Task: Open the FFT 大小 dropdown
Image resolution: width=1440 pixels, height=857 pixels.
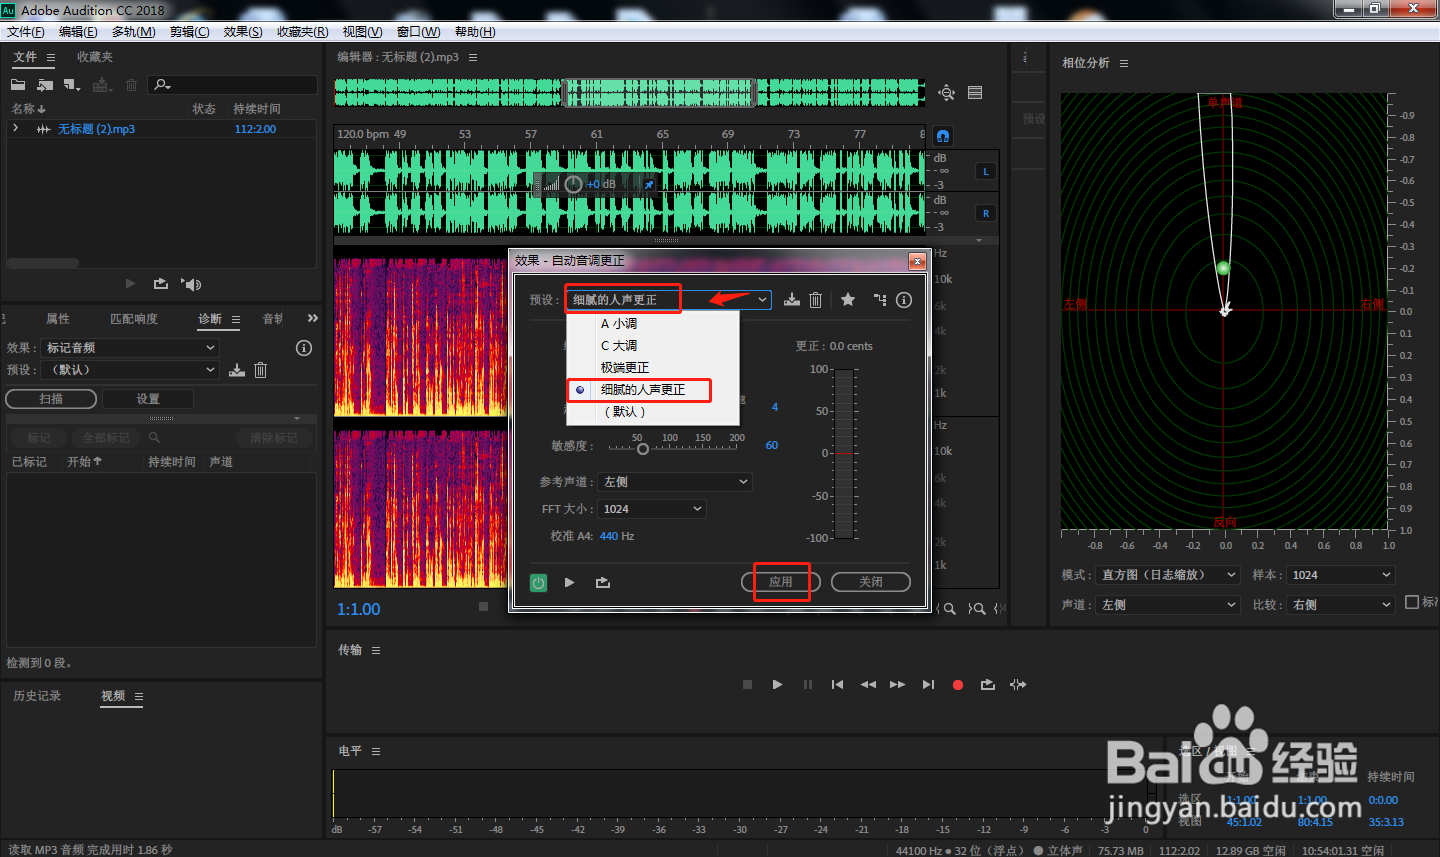Action: tap(652, 509)
